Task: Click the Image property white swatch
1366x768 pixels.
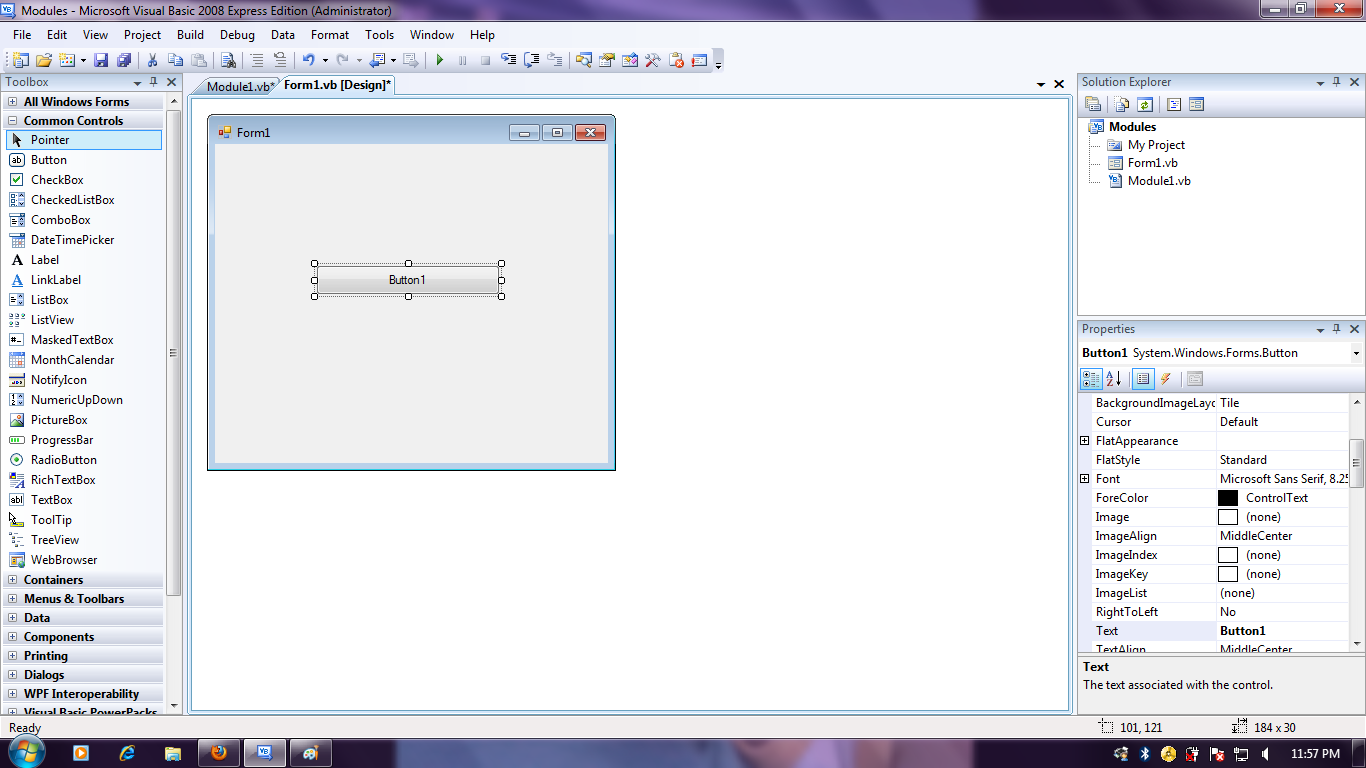Action: pos(1228,517)
